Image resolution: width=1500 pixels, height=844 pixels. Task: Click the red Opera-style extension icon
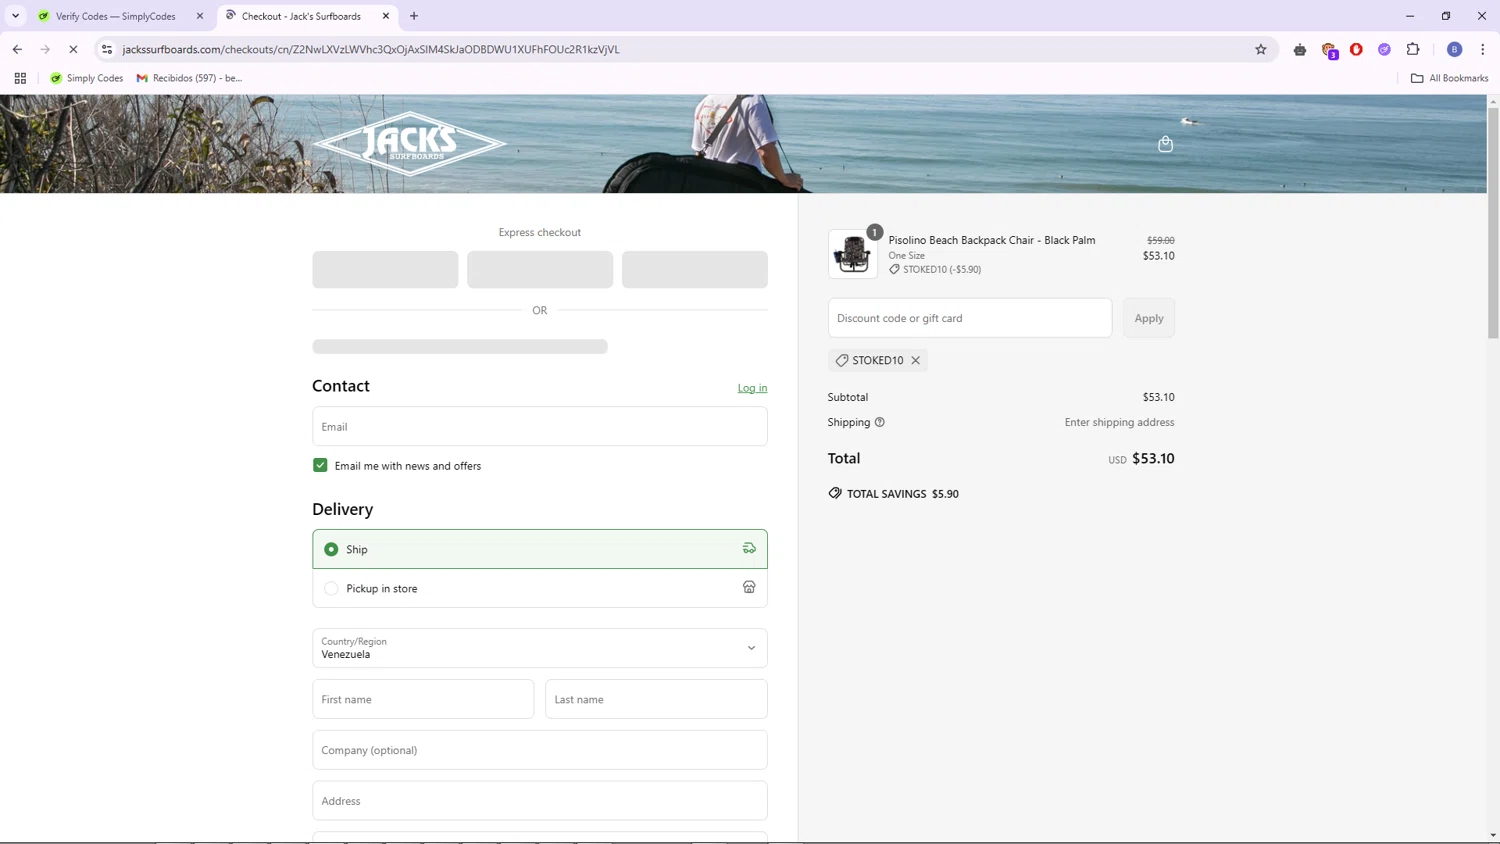click(x=1356, y=49)
